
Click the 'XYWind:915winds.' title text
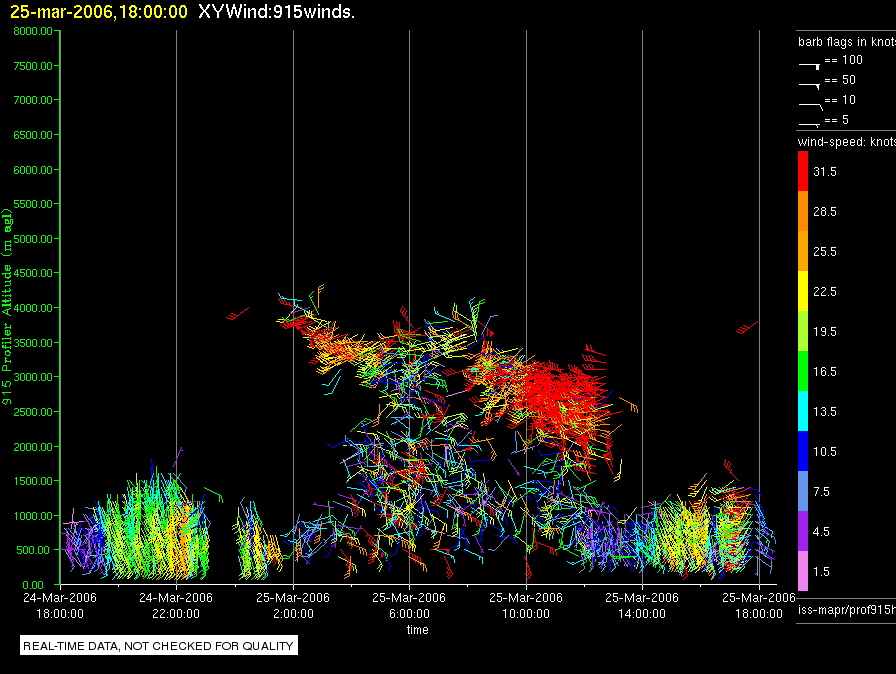coord(277,11)
